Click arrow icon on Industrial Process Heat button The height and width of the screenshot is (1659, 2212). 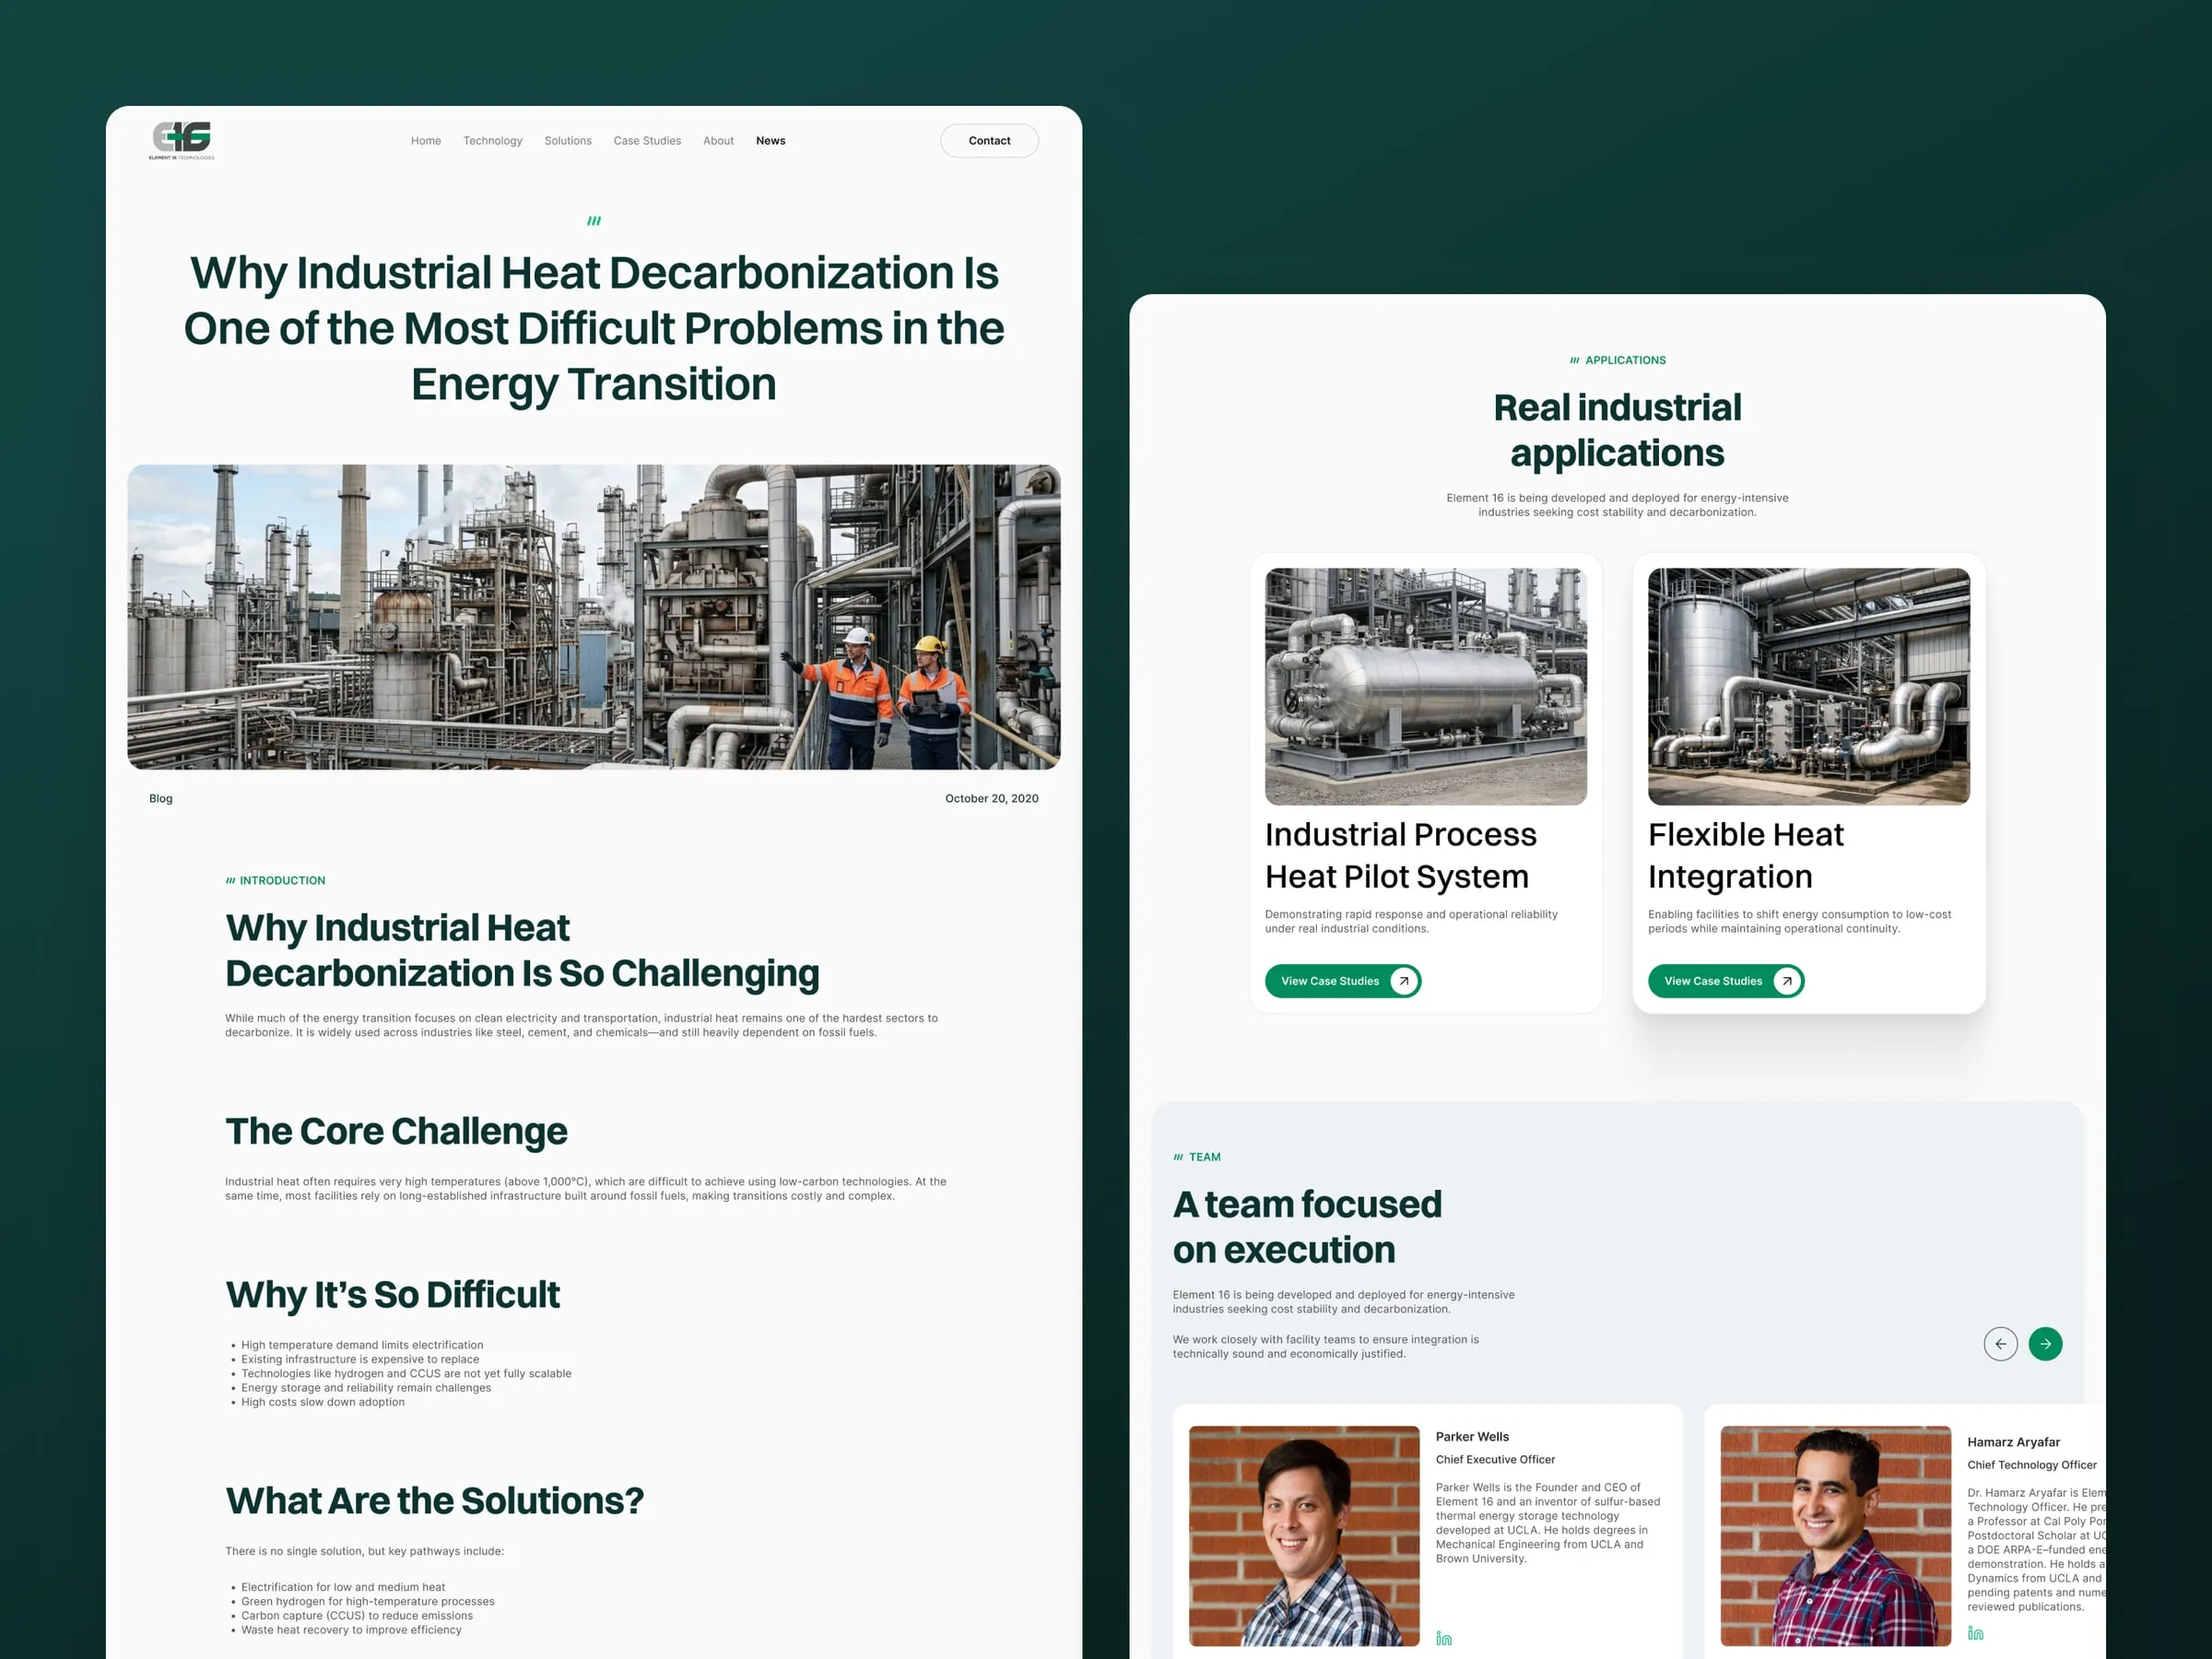pyautogui.click(x=1404, y=981)
